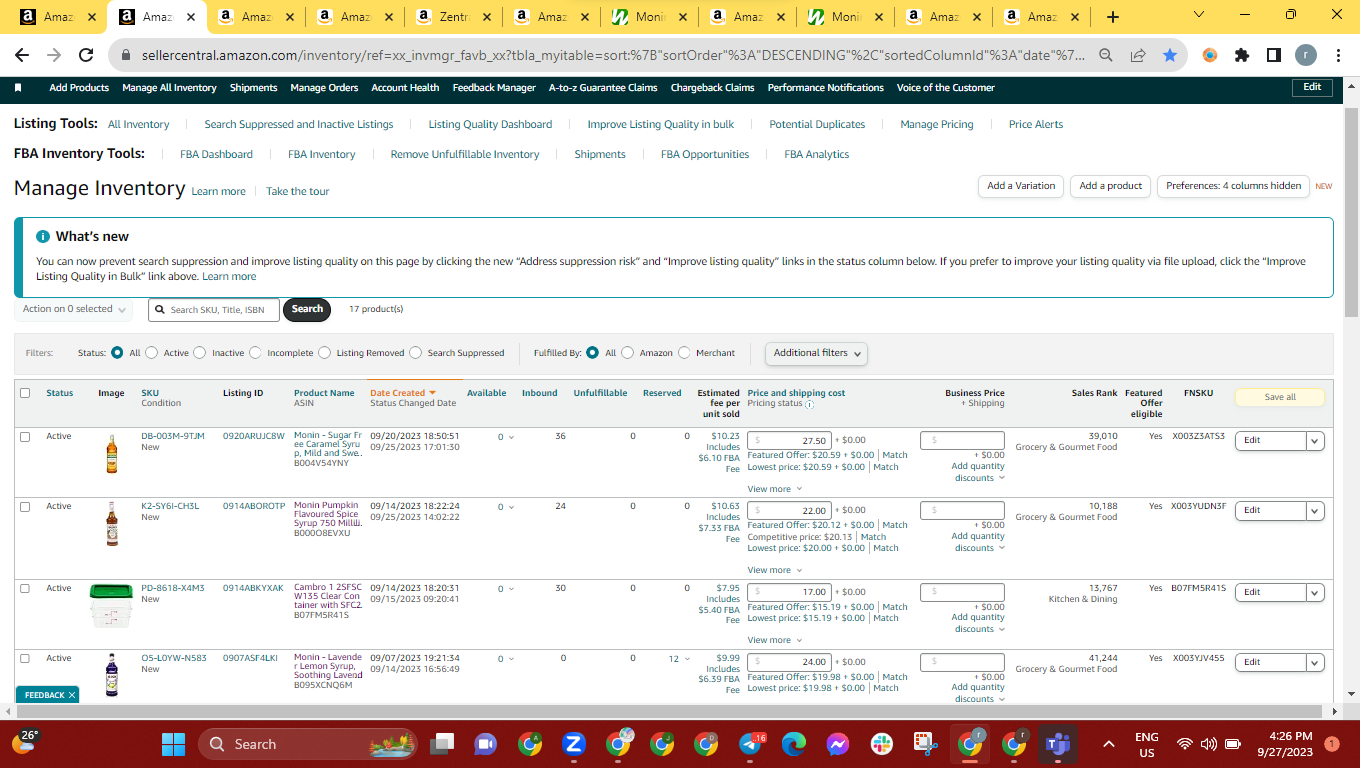Screen dimensions: 1360x768
Task: Open Microsoft Teams from the taskbar
Action: click(1058, 744)
